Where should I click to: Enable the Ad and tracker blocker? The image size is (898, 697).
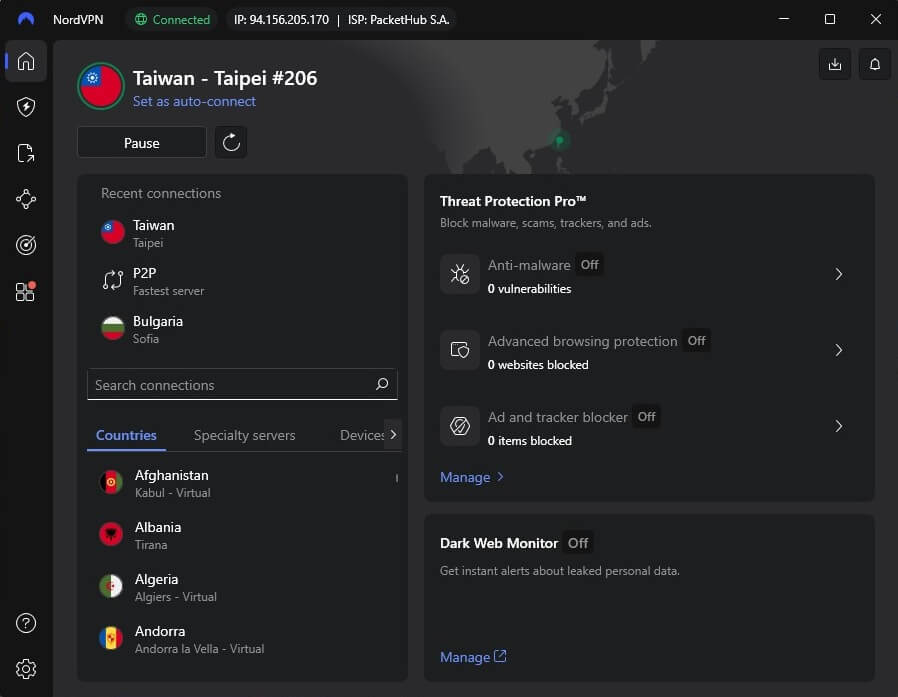point(646,417)
